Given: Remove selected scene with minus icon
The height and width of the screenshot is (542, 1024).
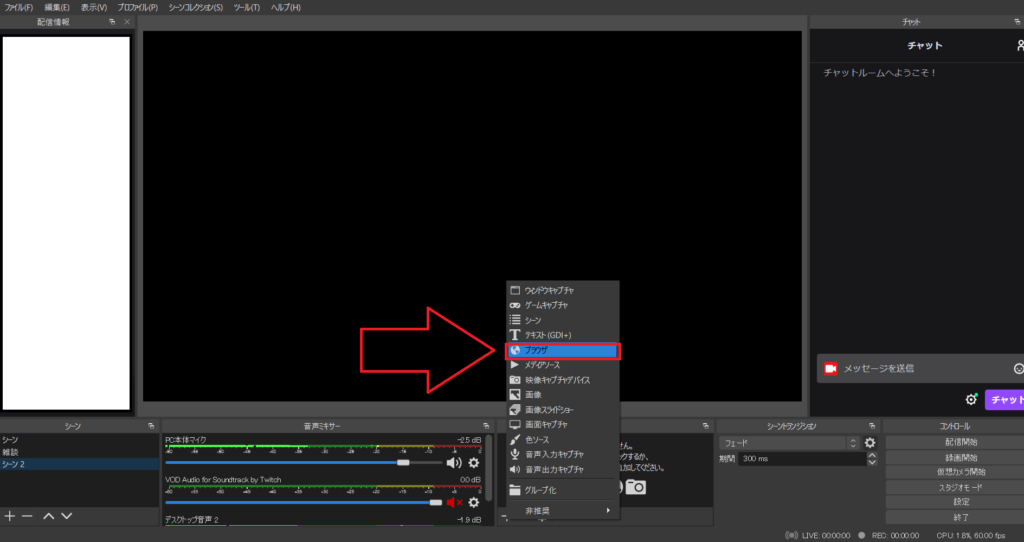Looking at the screenshot, I should point(27,516).
